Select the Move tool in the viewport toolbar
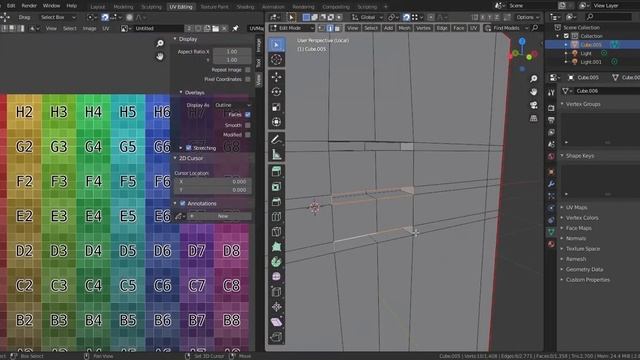 (276, 77)
